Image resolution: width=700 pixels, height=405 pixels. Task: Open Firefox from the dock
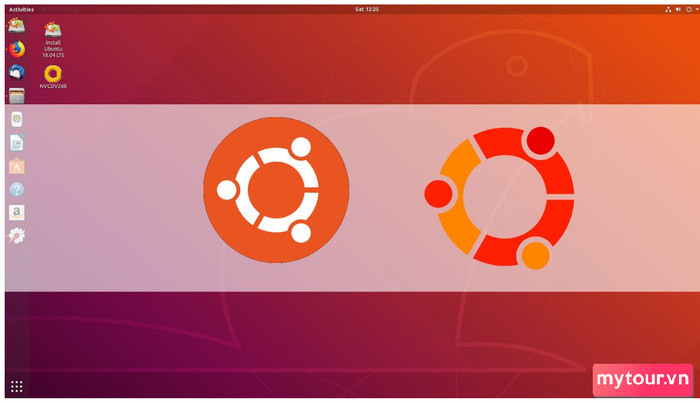coord(17,49)
